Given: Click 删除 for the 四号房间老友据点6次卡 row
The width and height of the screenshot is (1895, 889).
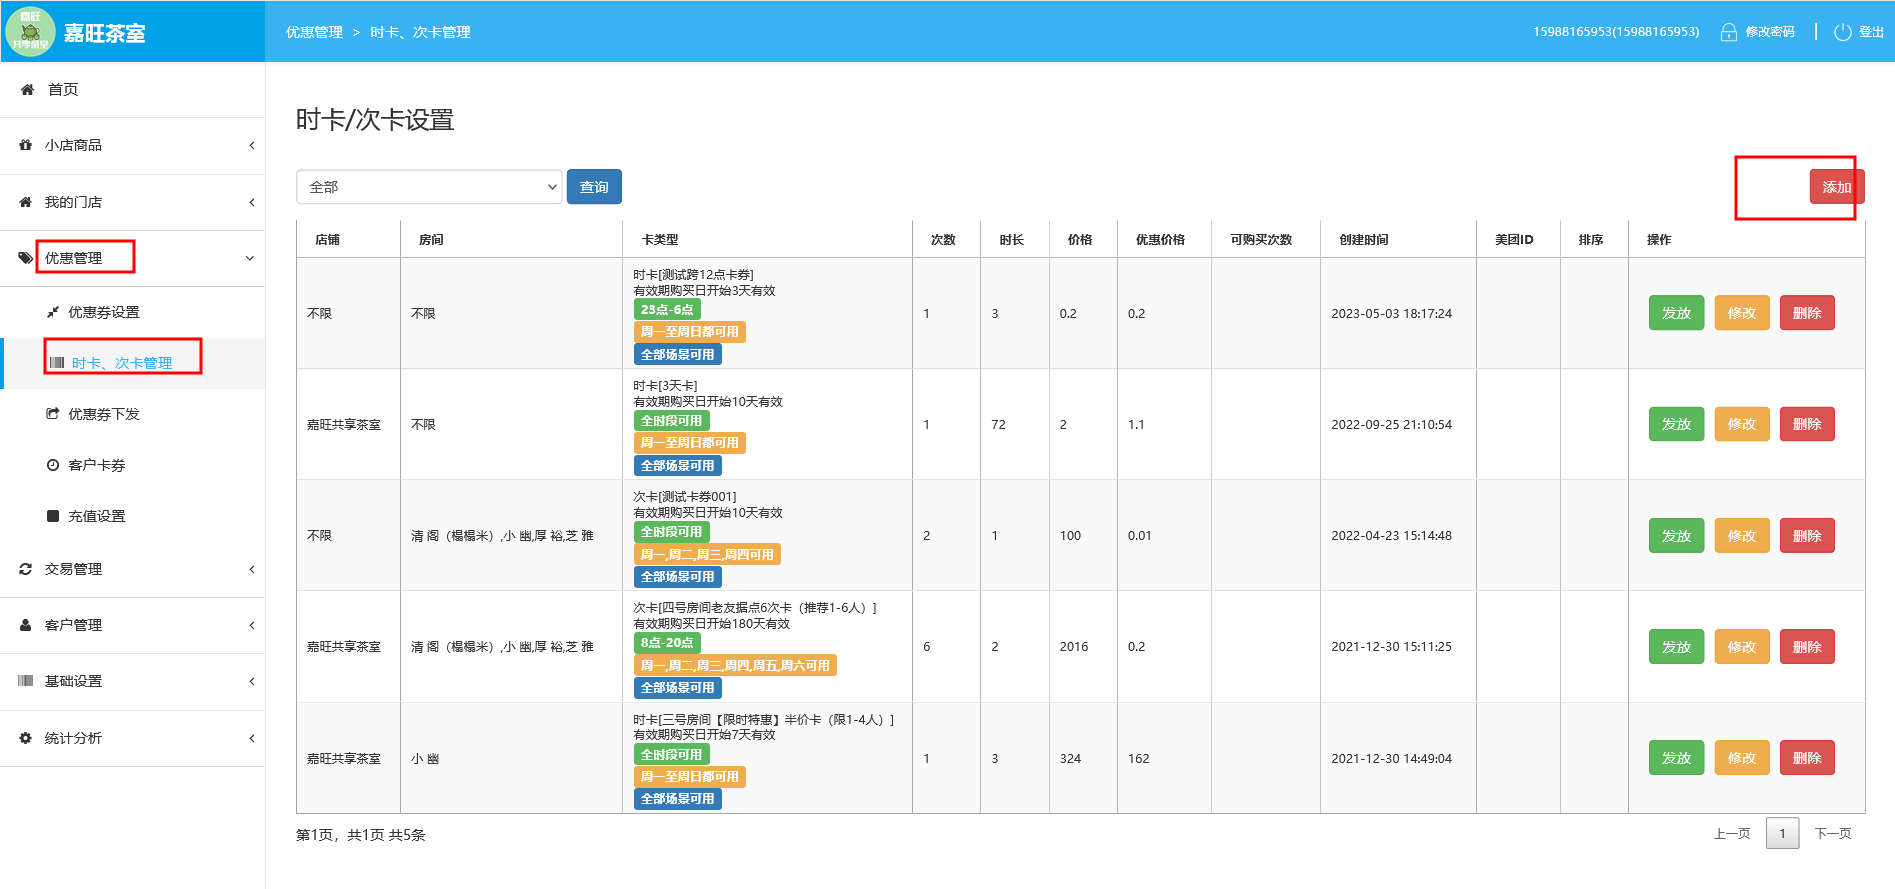Looking at the screenshot, I should (x=1807, y=647).
